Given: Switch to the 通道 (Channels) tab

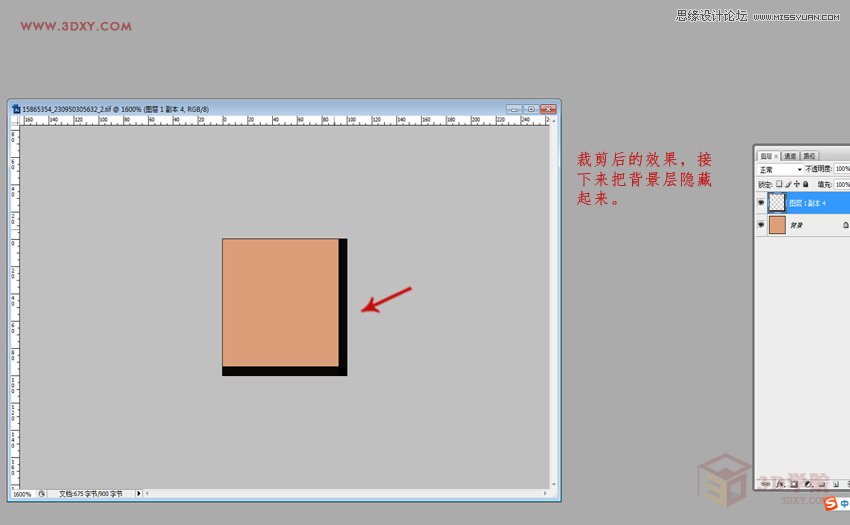Looking at the screenshot, I should tap(790, 156).
